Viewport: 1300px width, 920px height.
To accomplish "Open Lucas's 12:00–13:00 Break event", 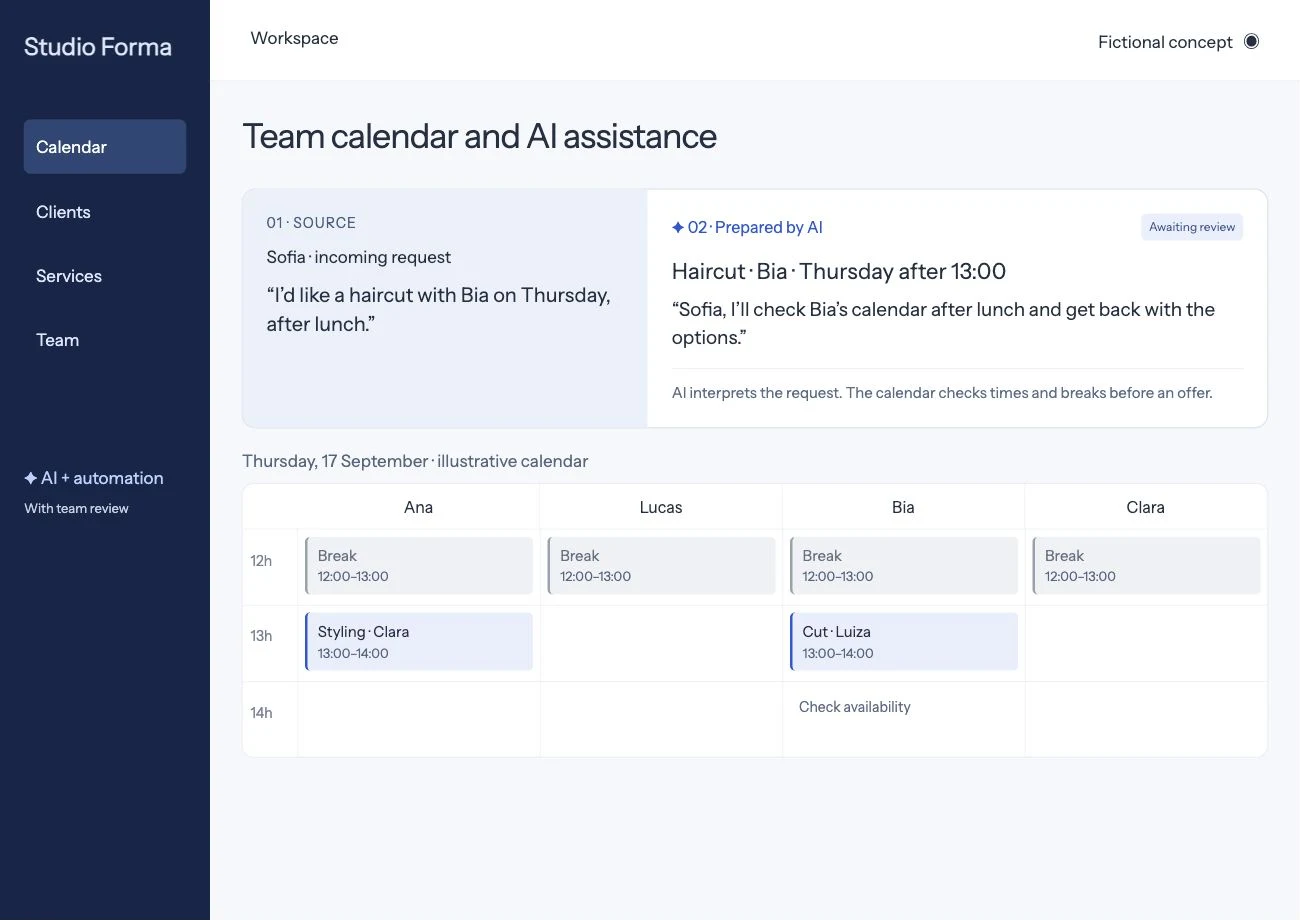I will (661, 566).
